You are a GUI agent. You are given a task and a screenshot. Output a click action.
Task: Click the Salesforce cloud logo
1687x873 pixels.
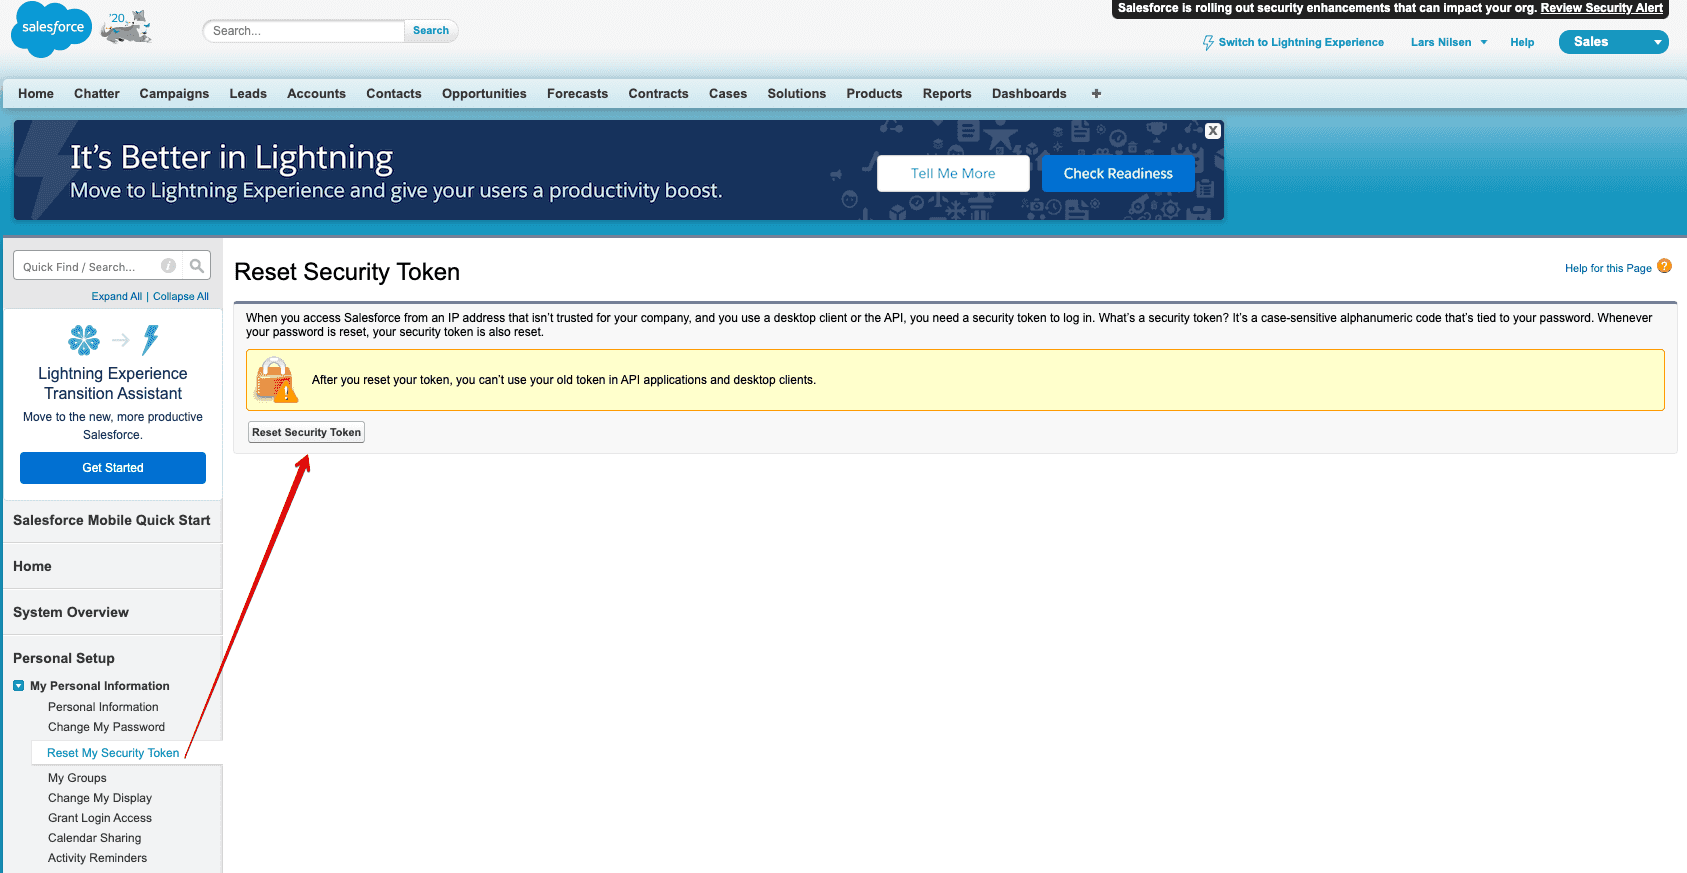coord(52,29)
